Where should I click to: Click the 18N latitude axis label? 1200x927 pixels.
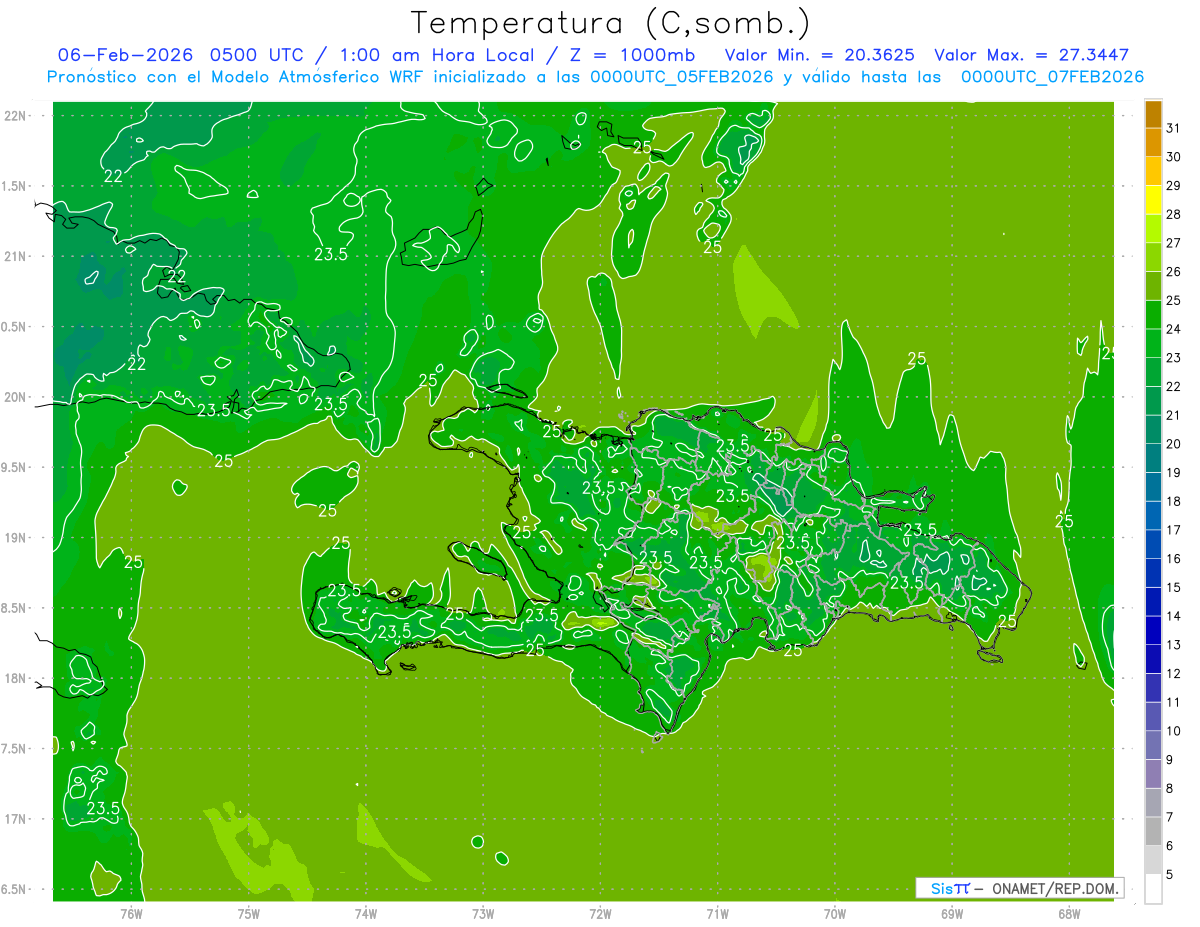click(15, 678)
